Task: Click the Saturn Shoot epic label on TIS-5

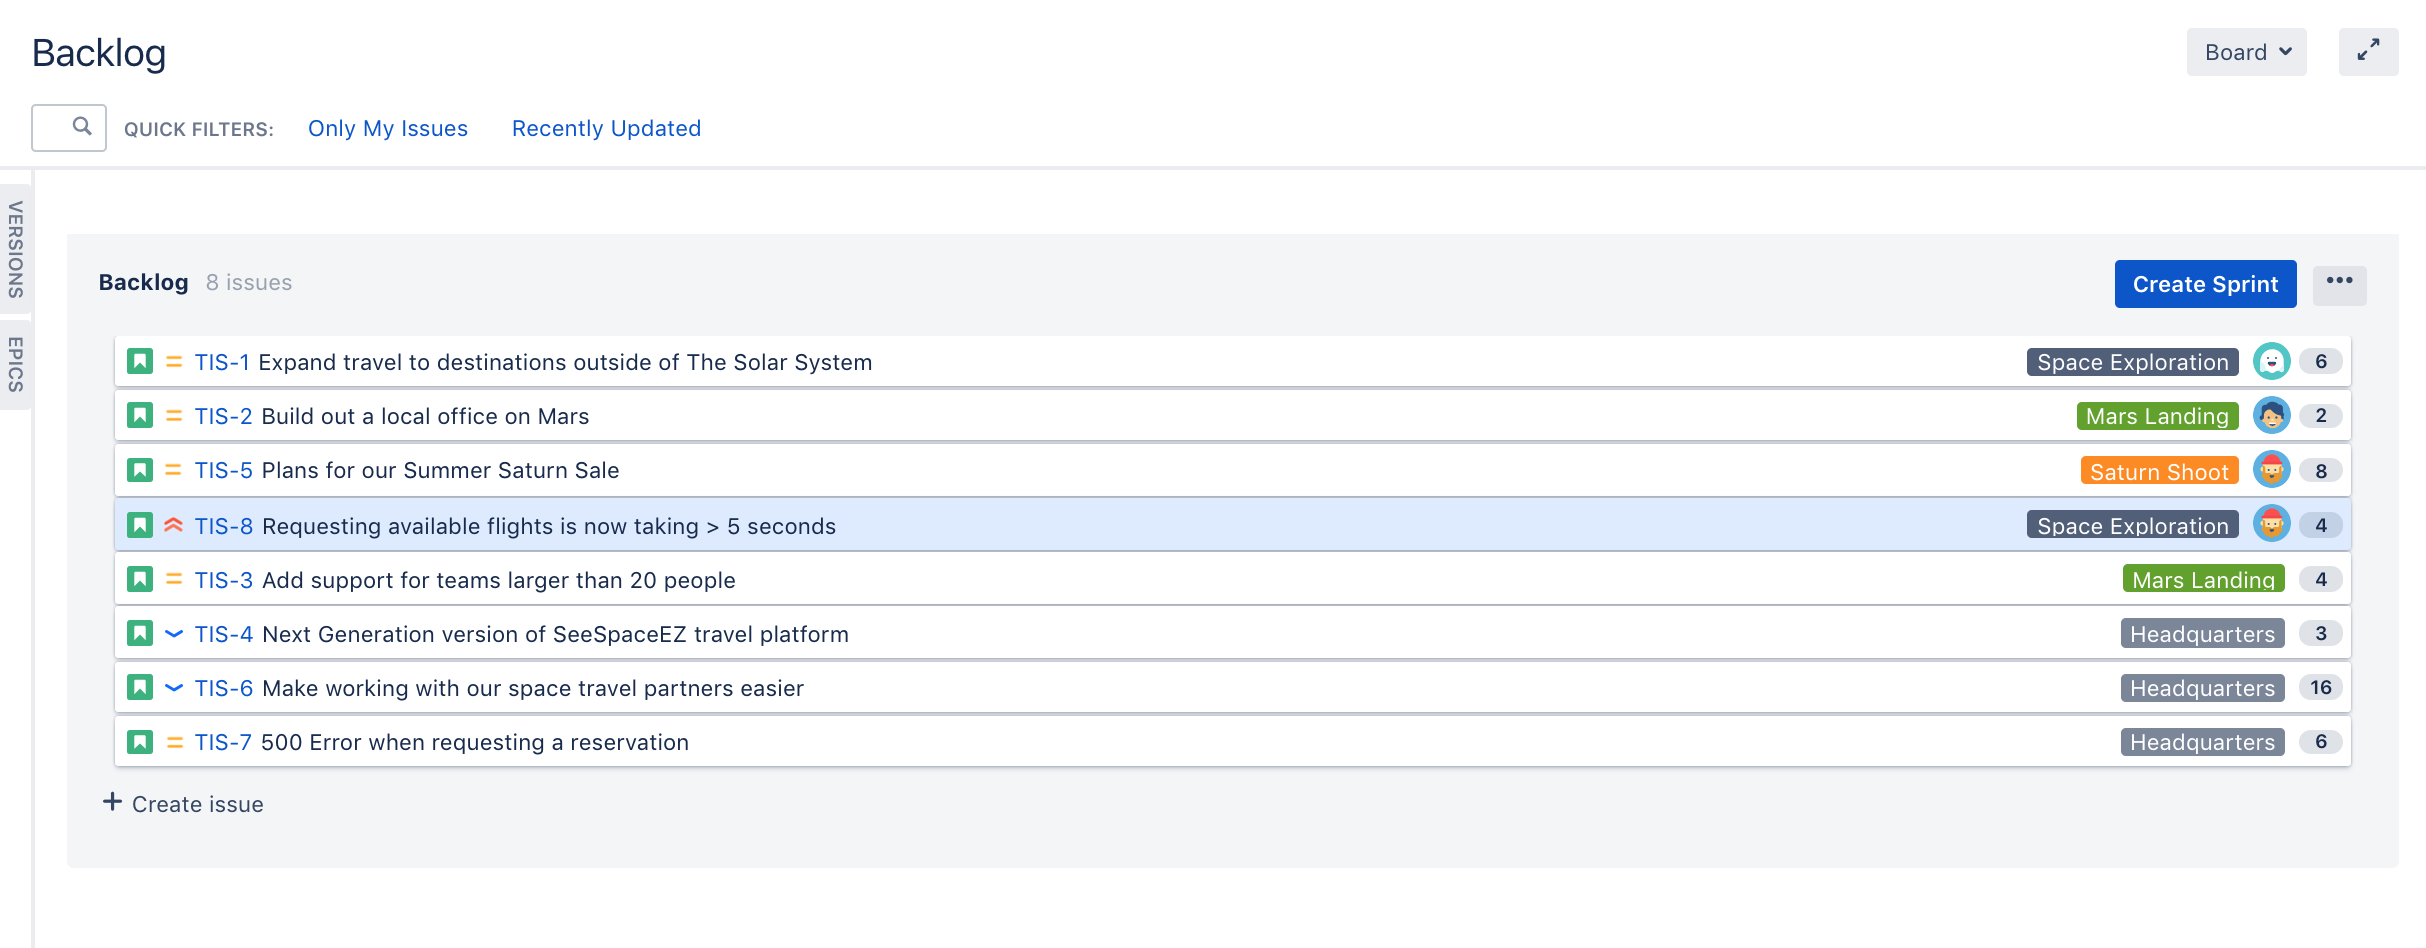Action: point(2159,471)
